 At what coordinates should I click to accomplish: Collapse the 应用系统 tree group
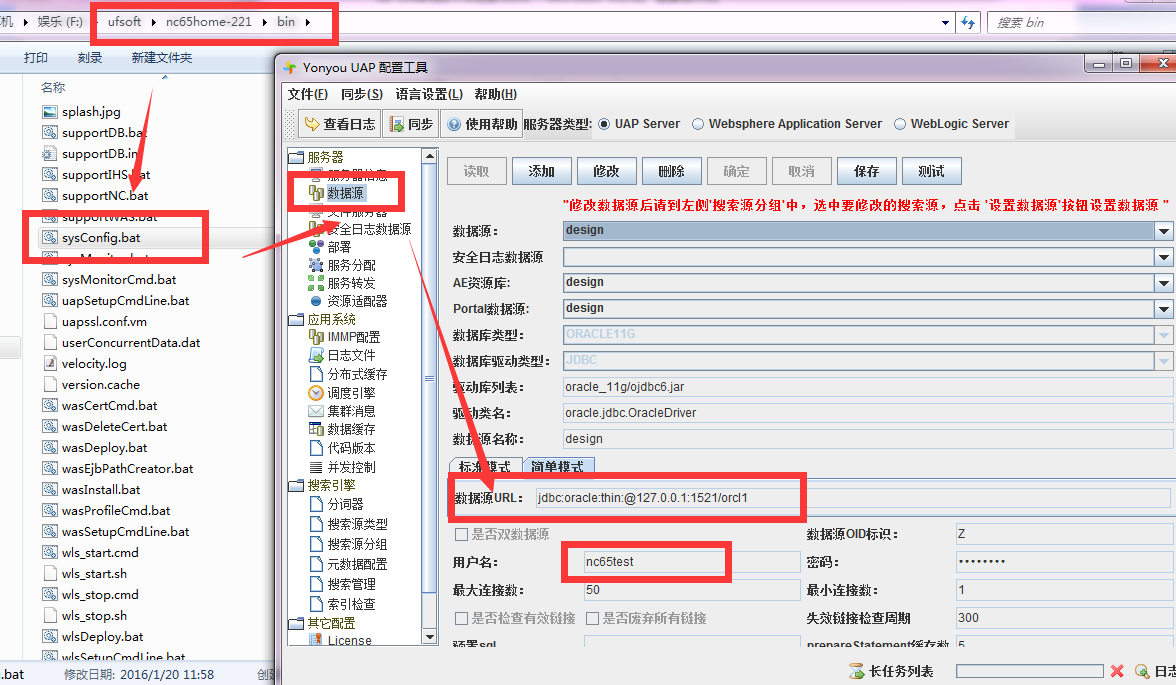click(x=296, y=320)
